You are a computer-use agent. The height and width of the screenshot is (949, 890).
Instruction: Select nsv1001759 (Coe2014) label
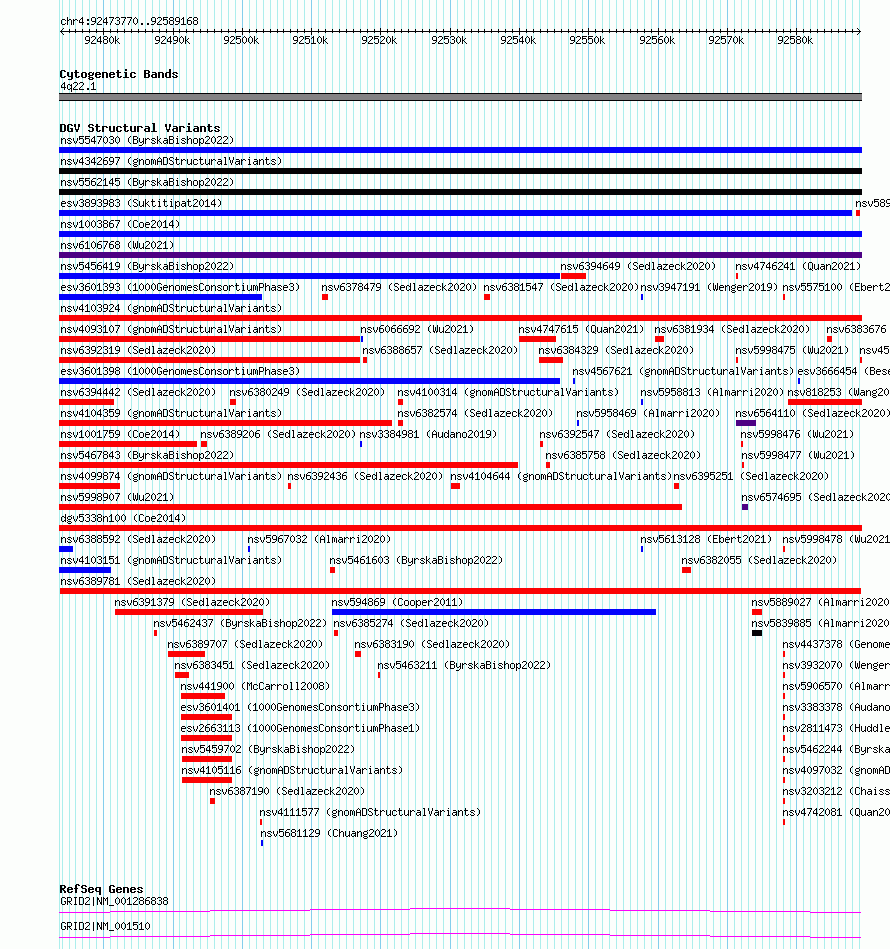pyautogui.click(x=120, y=435)
